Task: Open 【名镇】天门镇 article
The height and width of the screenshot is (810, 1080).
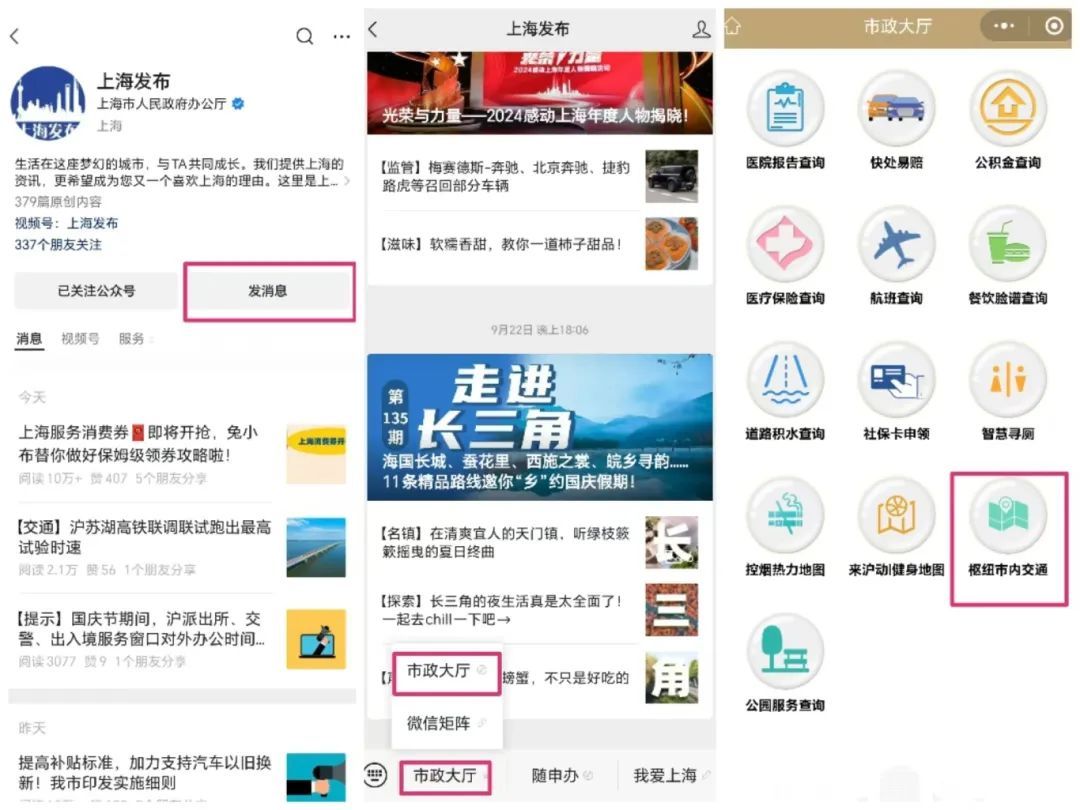Action: tap(540, 542)
